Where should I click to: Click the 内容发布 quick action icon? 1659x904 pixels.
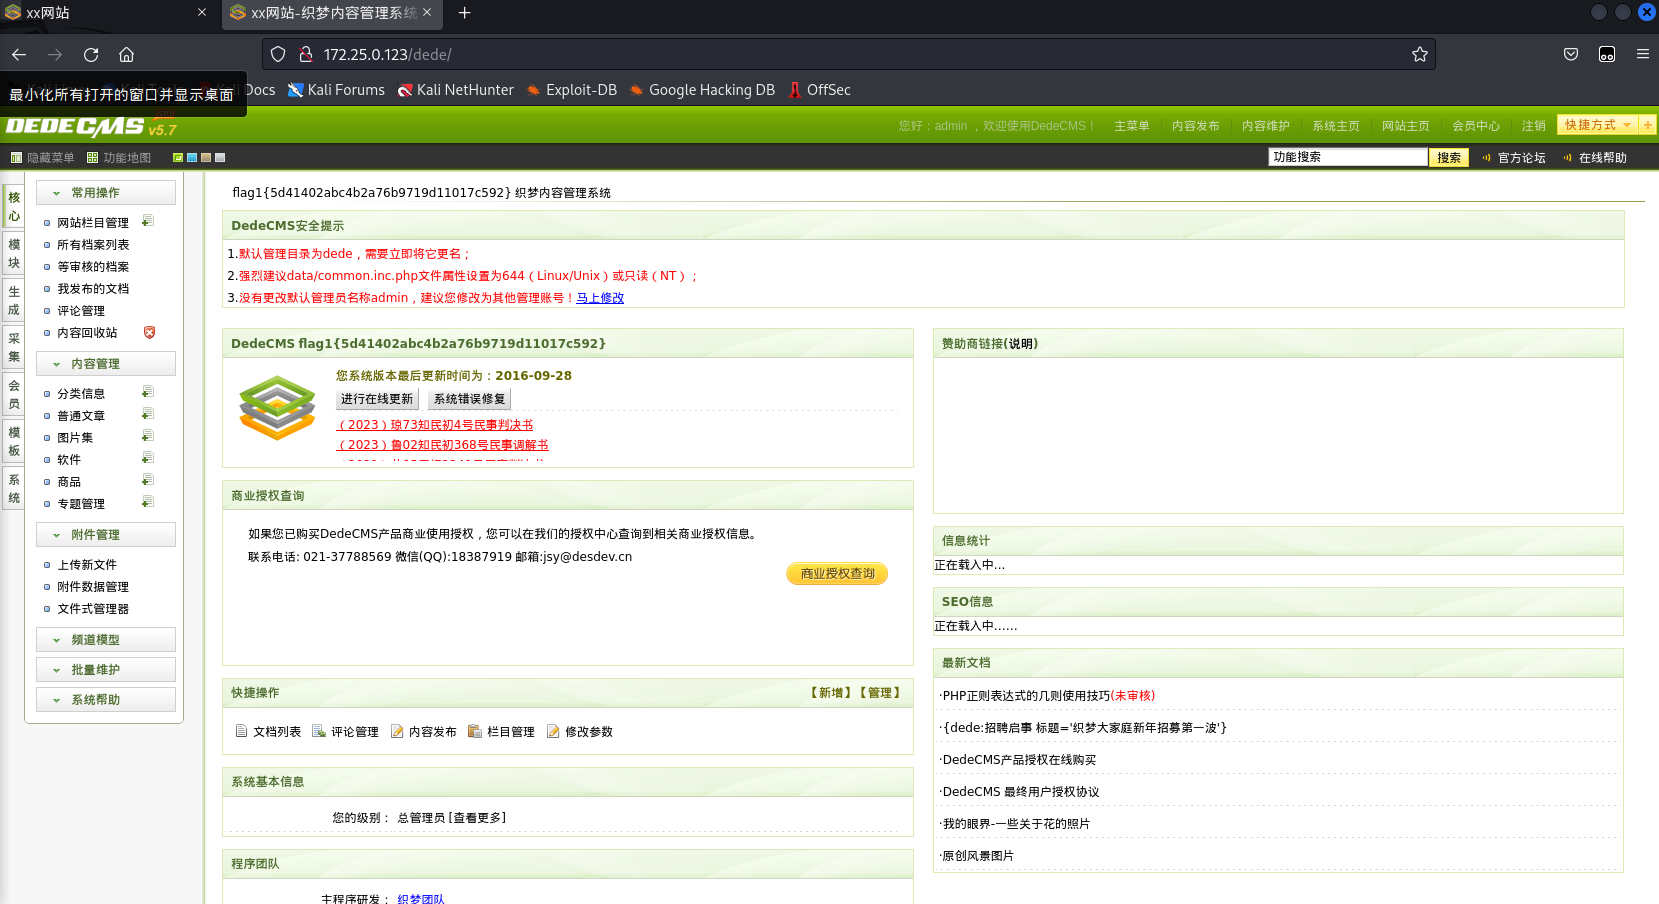click(397, 731)
